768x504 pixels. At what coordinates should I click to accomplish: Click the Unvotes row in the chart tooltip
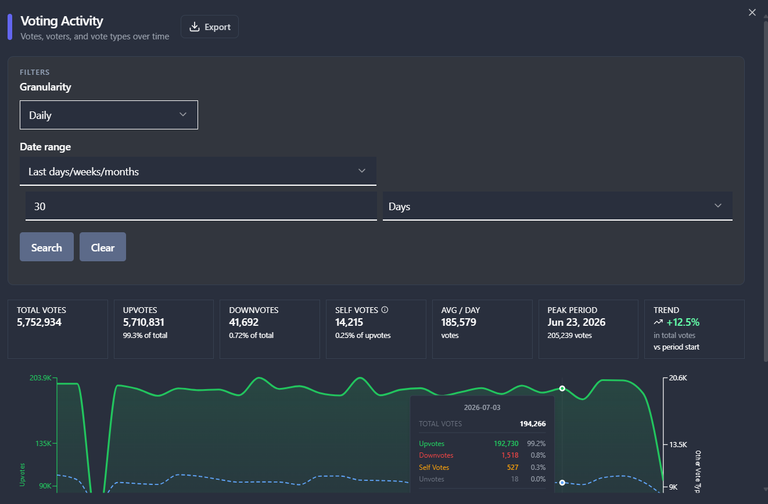[482, 479]
